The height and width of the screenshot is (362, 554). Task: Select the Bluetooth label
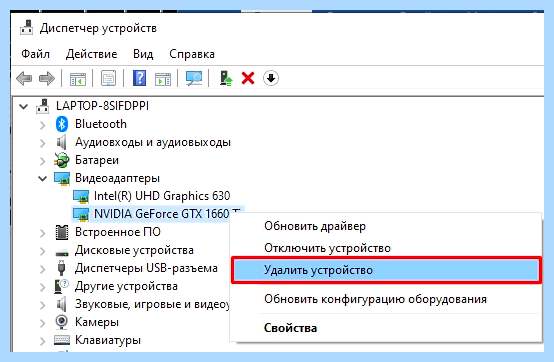click(x=101, y=124)
